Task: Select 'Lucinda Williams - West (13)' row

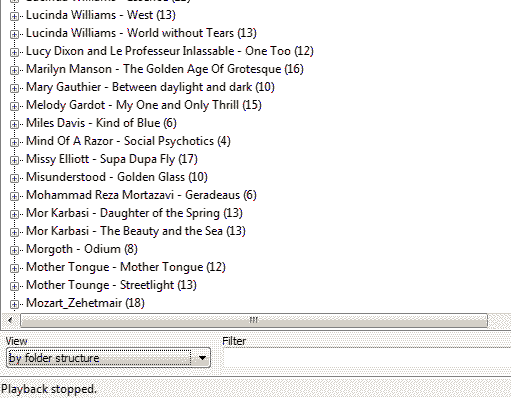Action: coord(101,15)
